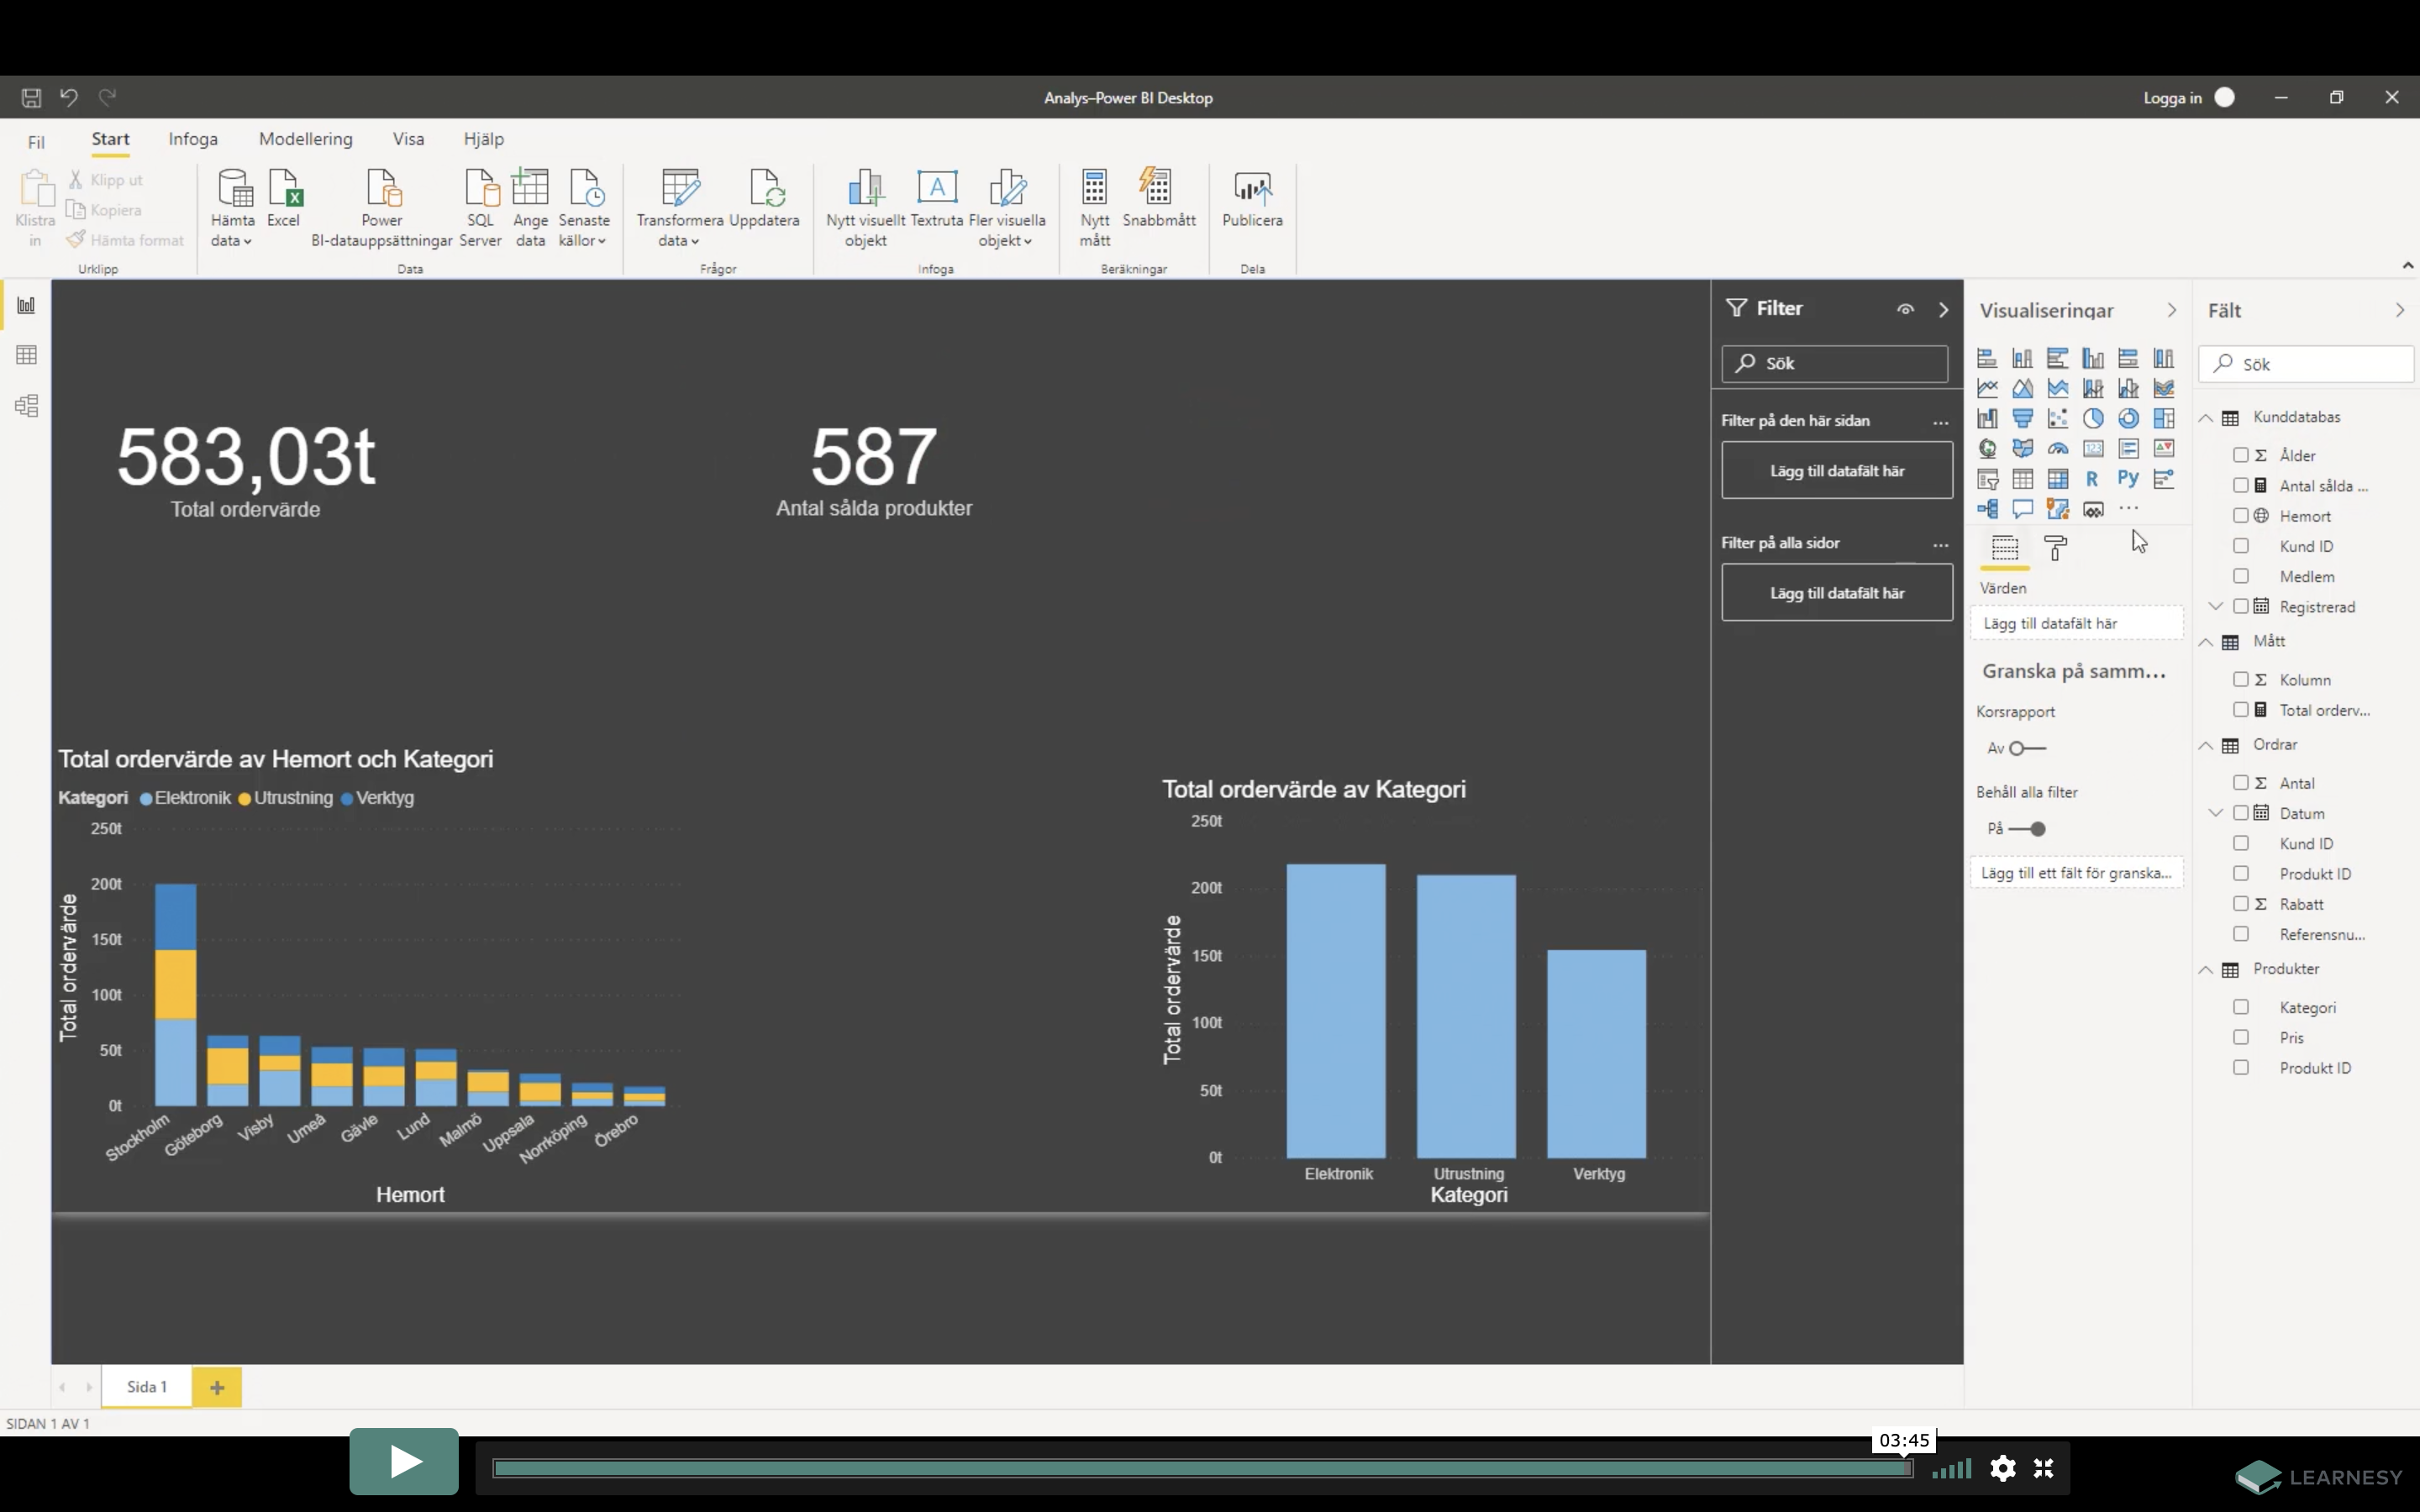Click the Textruta button
2420x1512 pixels.
point(937,198)
